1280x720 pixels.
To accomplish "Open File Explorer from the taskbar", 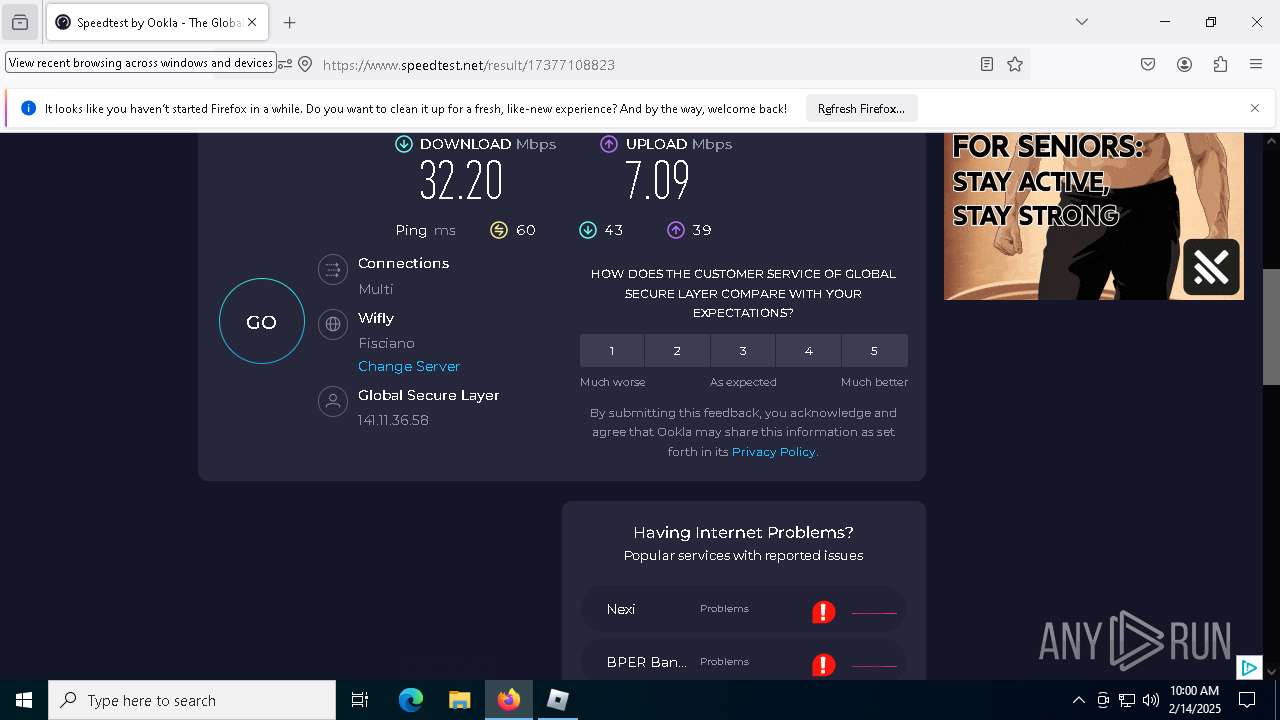I will pyautogui.click(x=459, y=700).
